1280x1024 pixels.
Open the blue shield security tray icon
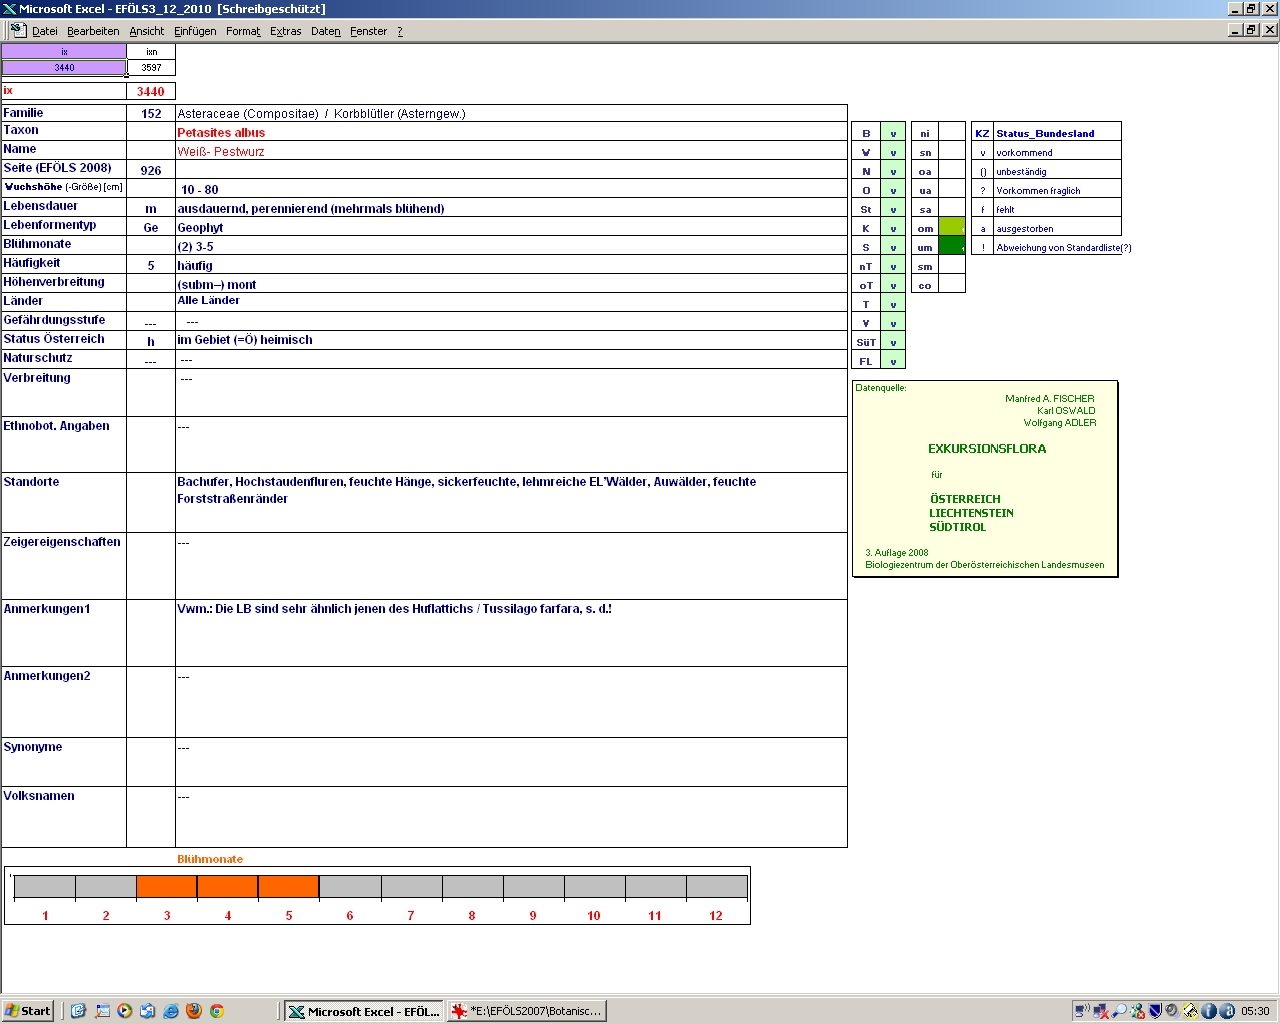[1155, 1011]
